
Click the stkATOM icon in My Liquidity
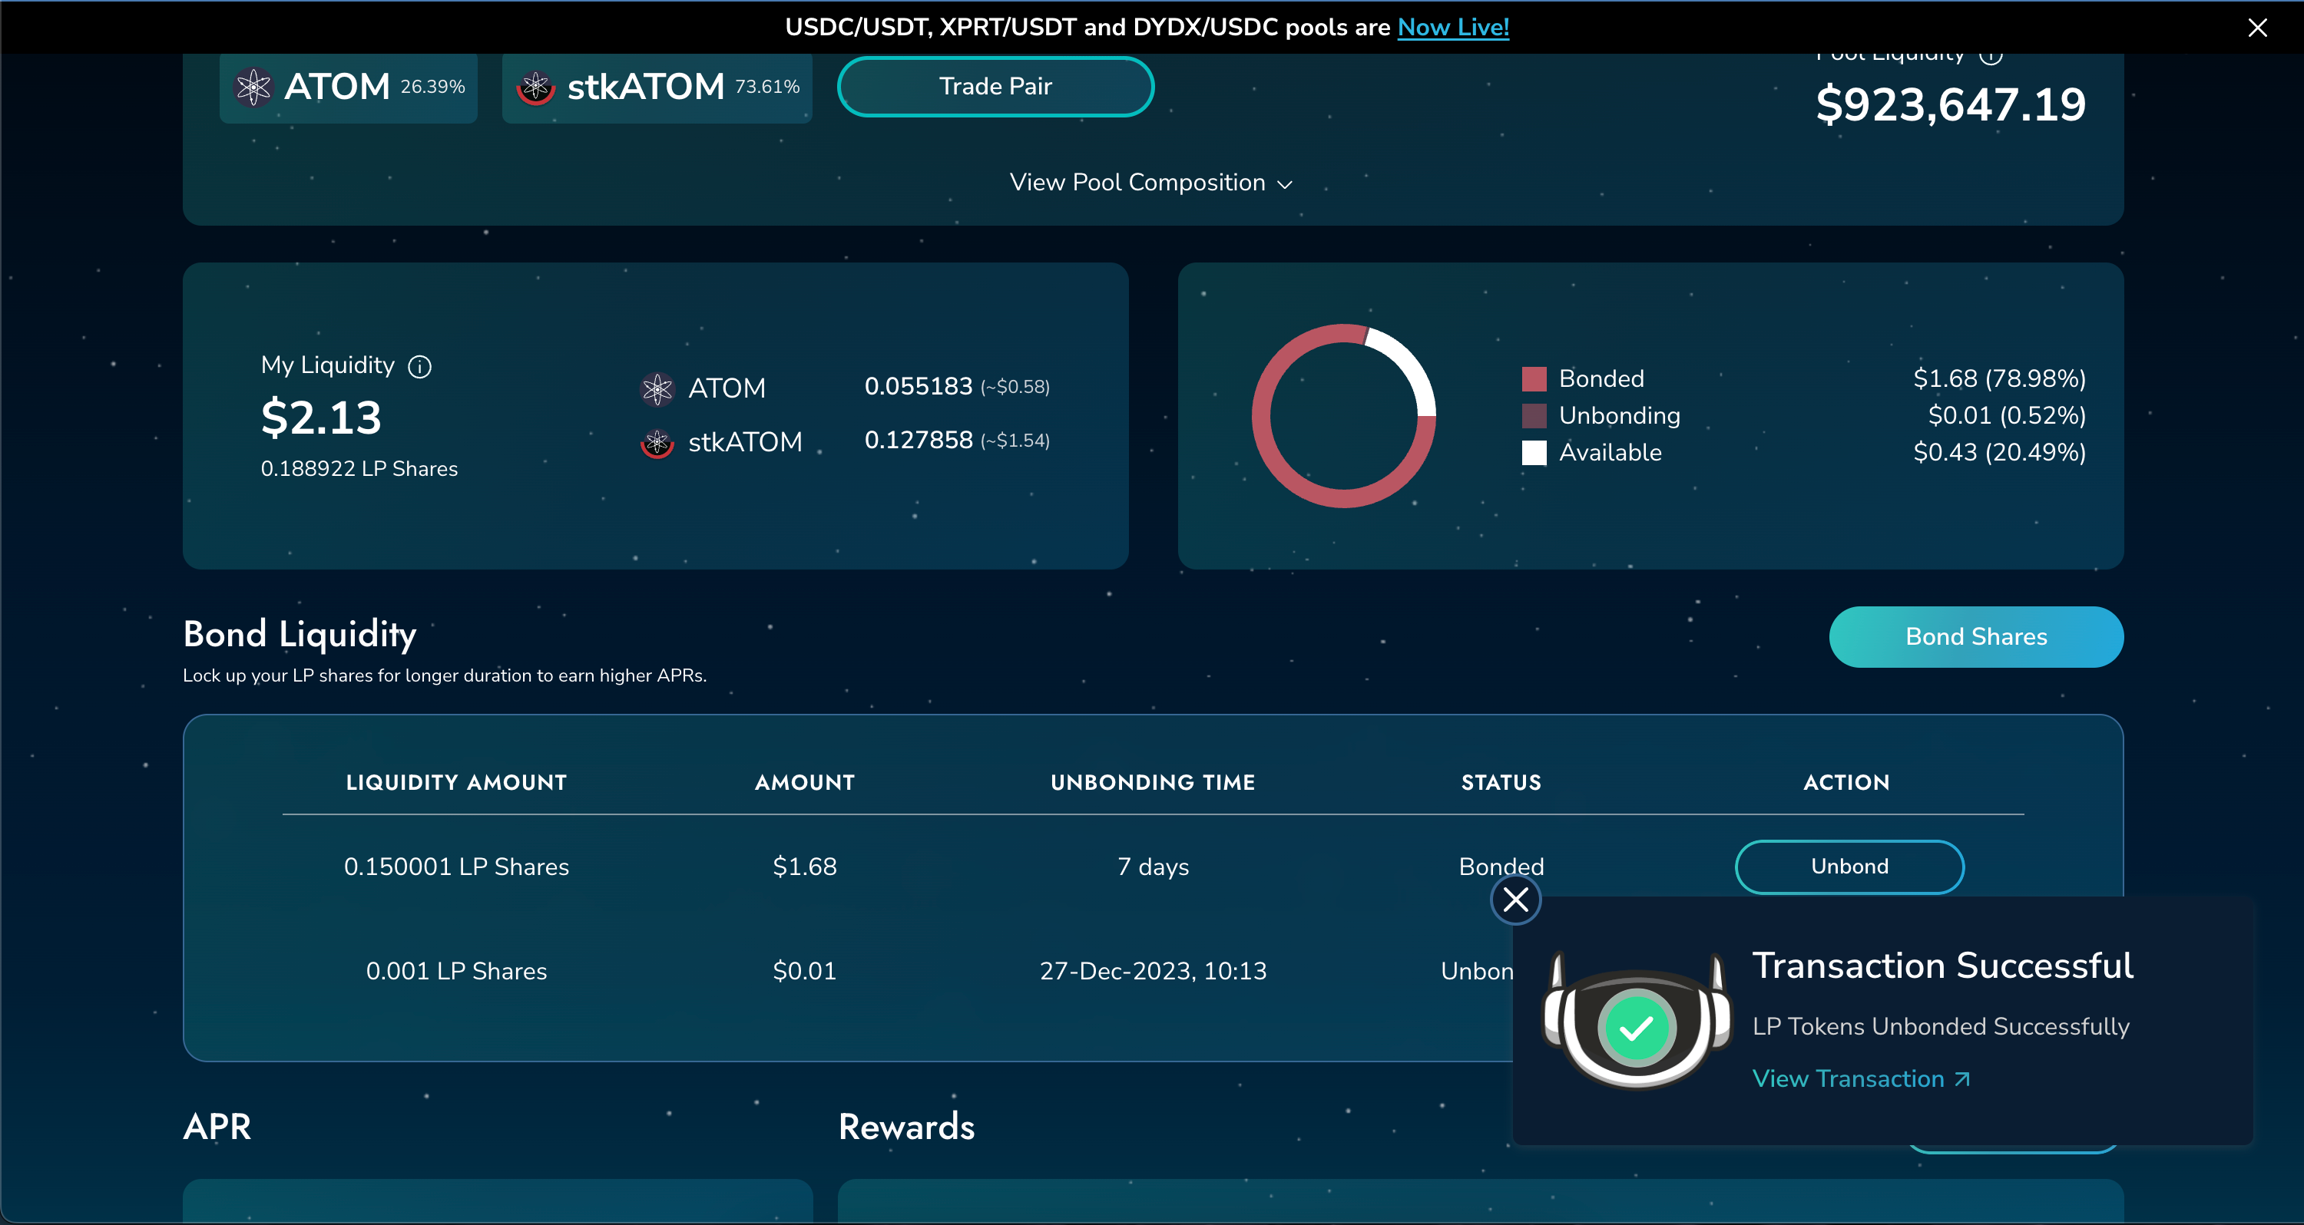coord(657,442)
